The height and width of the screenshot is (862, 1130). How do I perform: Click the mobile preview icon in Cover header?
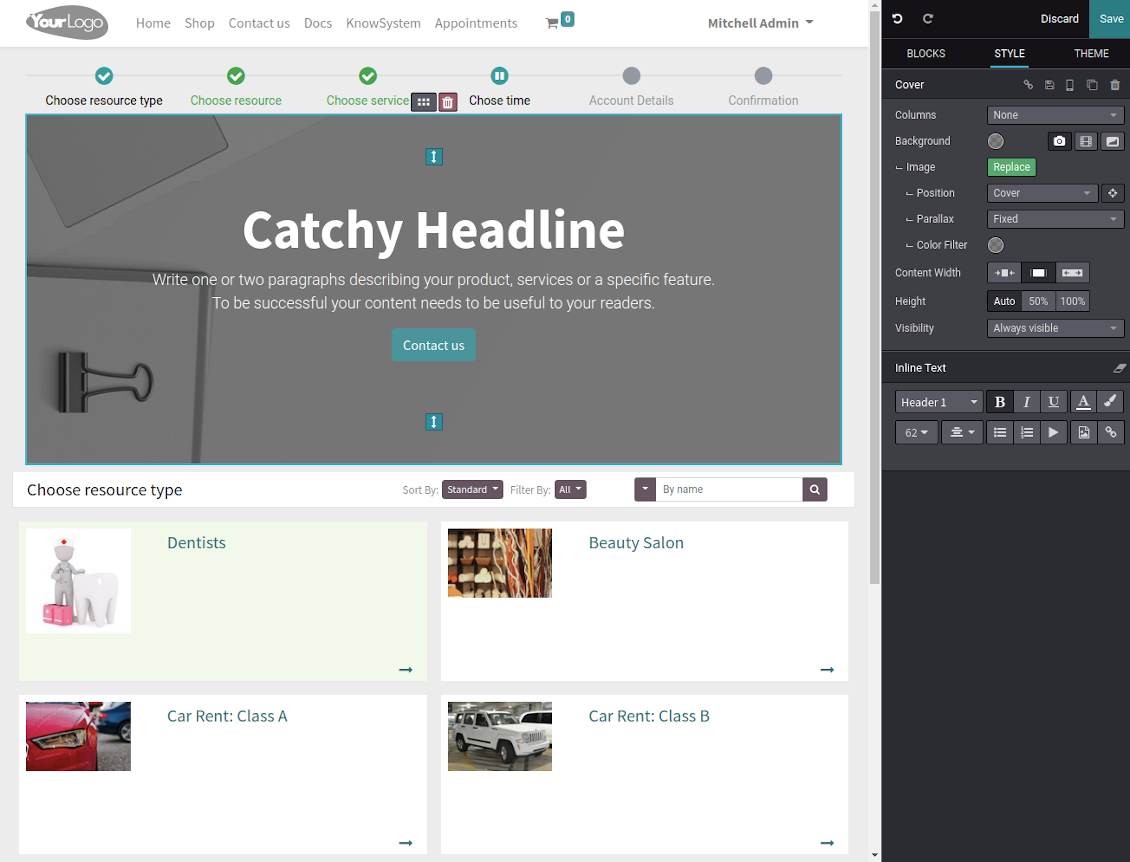click(1070, 85)
